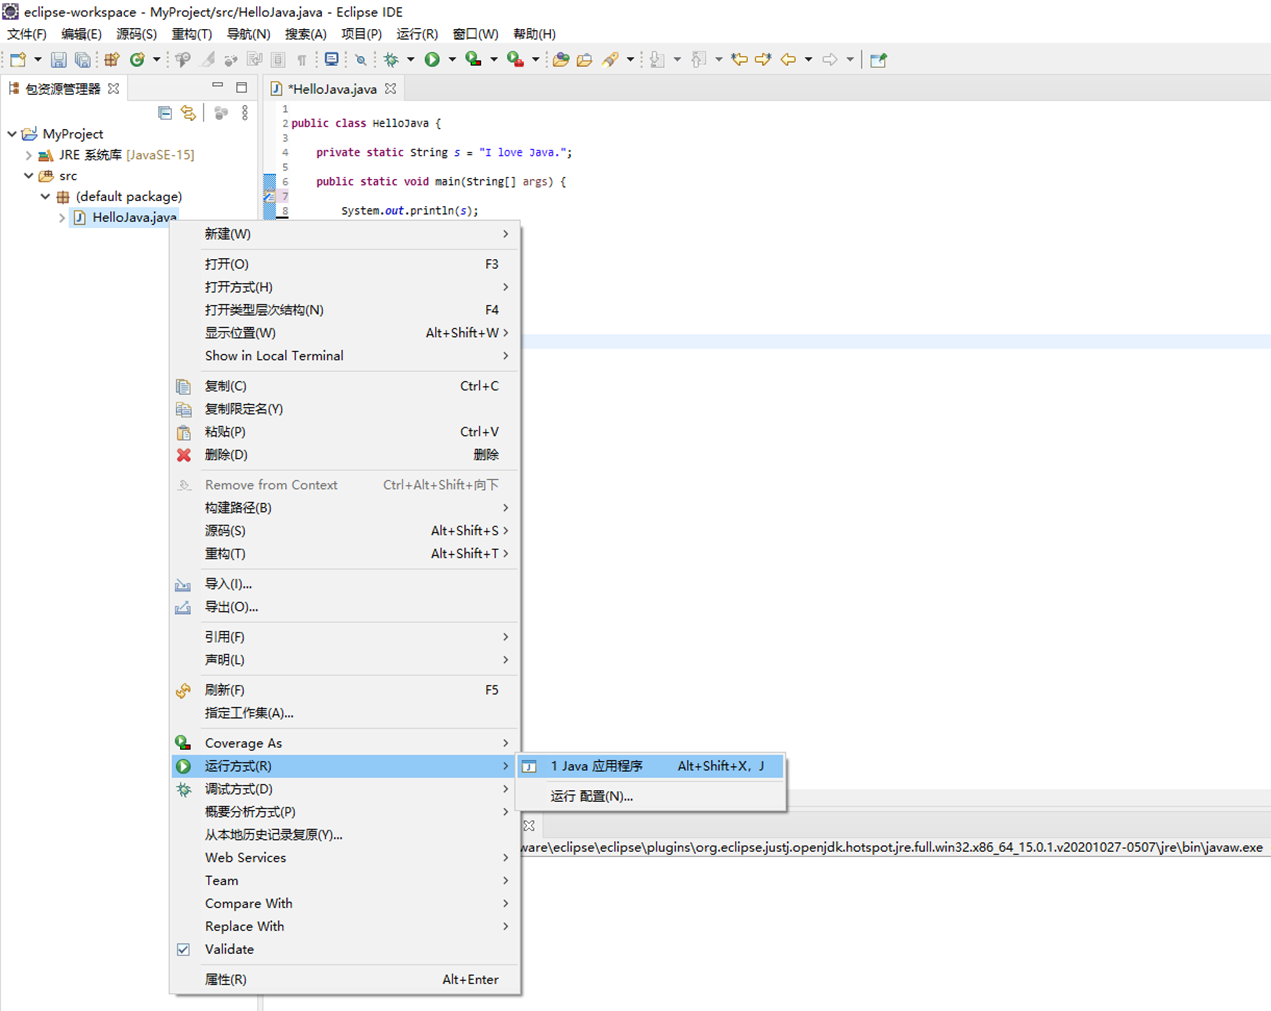The width and height of the screenshot is (1271, 1011).
Task: Click Link with Editor in Package Explorer
Action: click(188, 113)
